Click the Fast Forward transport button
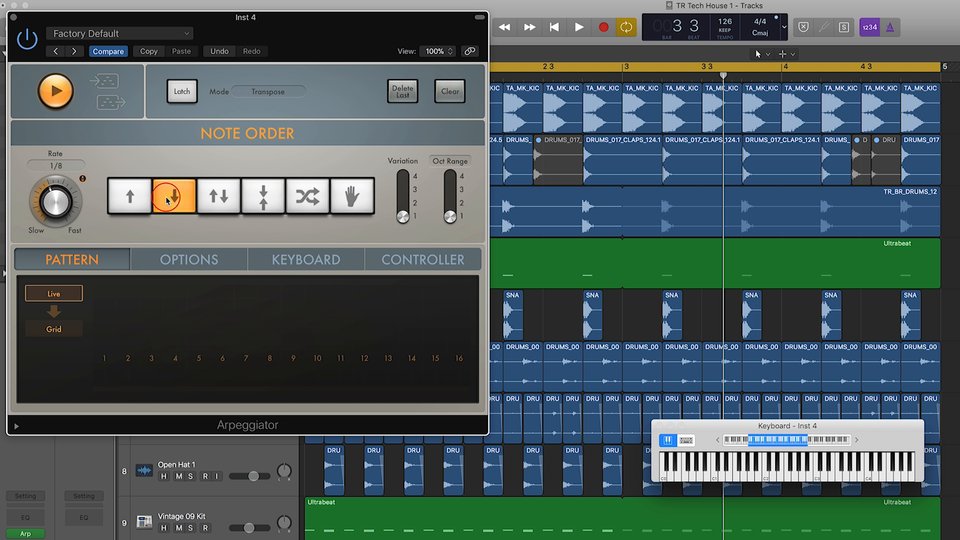960x540 pixels. 530,27
